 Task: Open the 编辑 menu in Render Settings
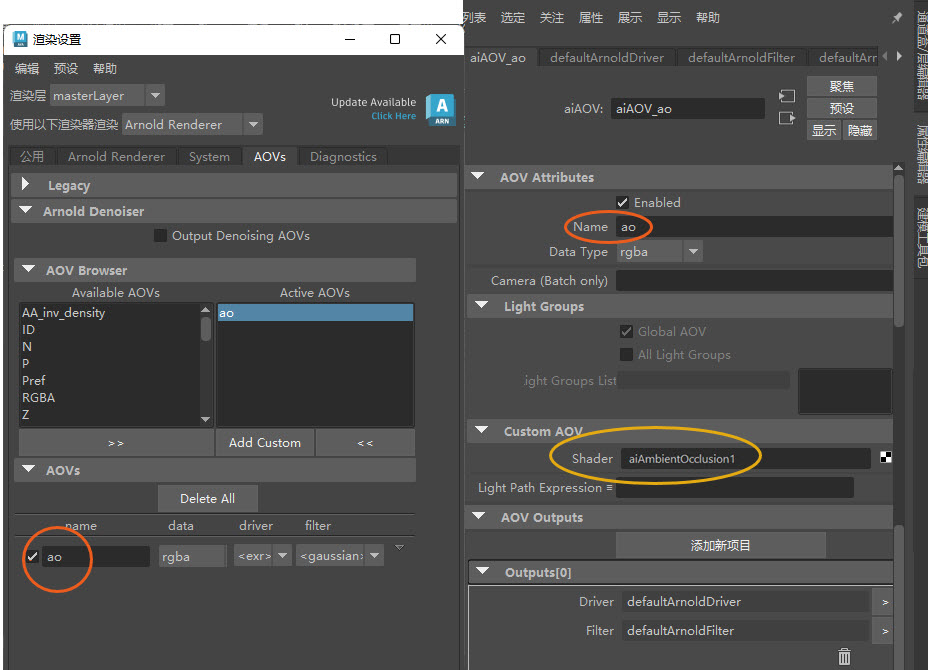tap(27, 69)
